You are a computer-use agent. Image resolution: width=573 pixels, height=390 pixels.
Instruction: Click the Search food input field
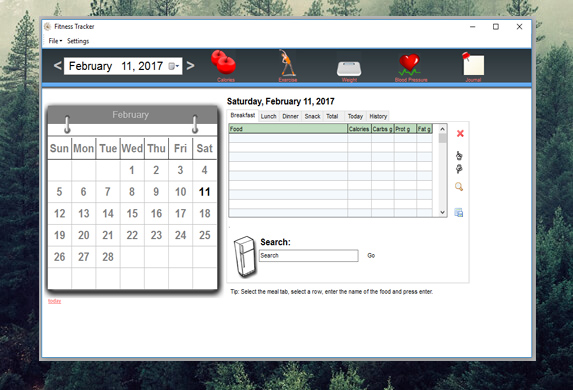(309, 255)
